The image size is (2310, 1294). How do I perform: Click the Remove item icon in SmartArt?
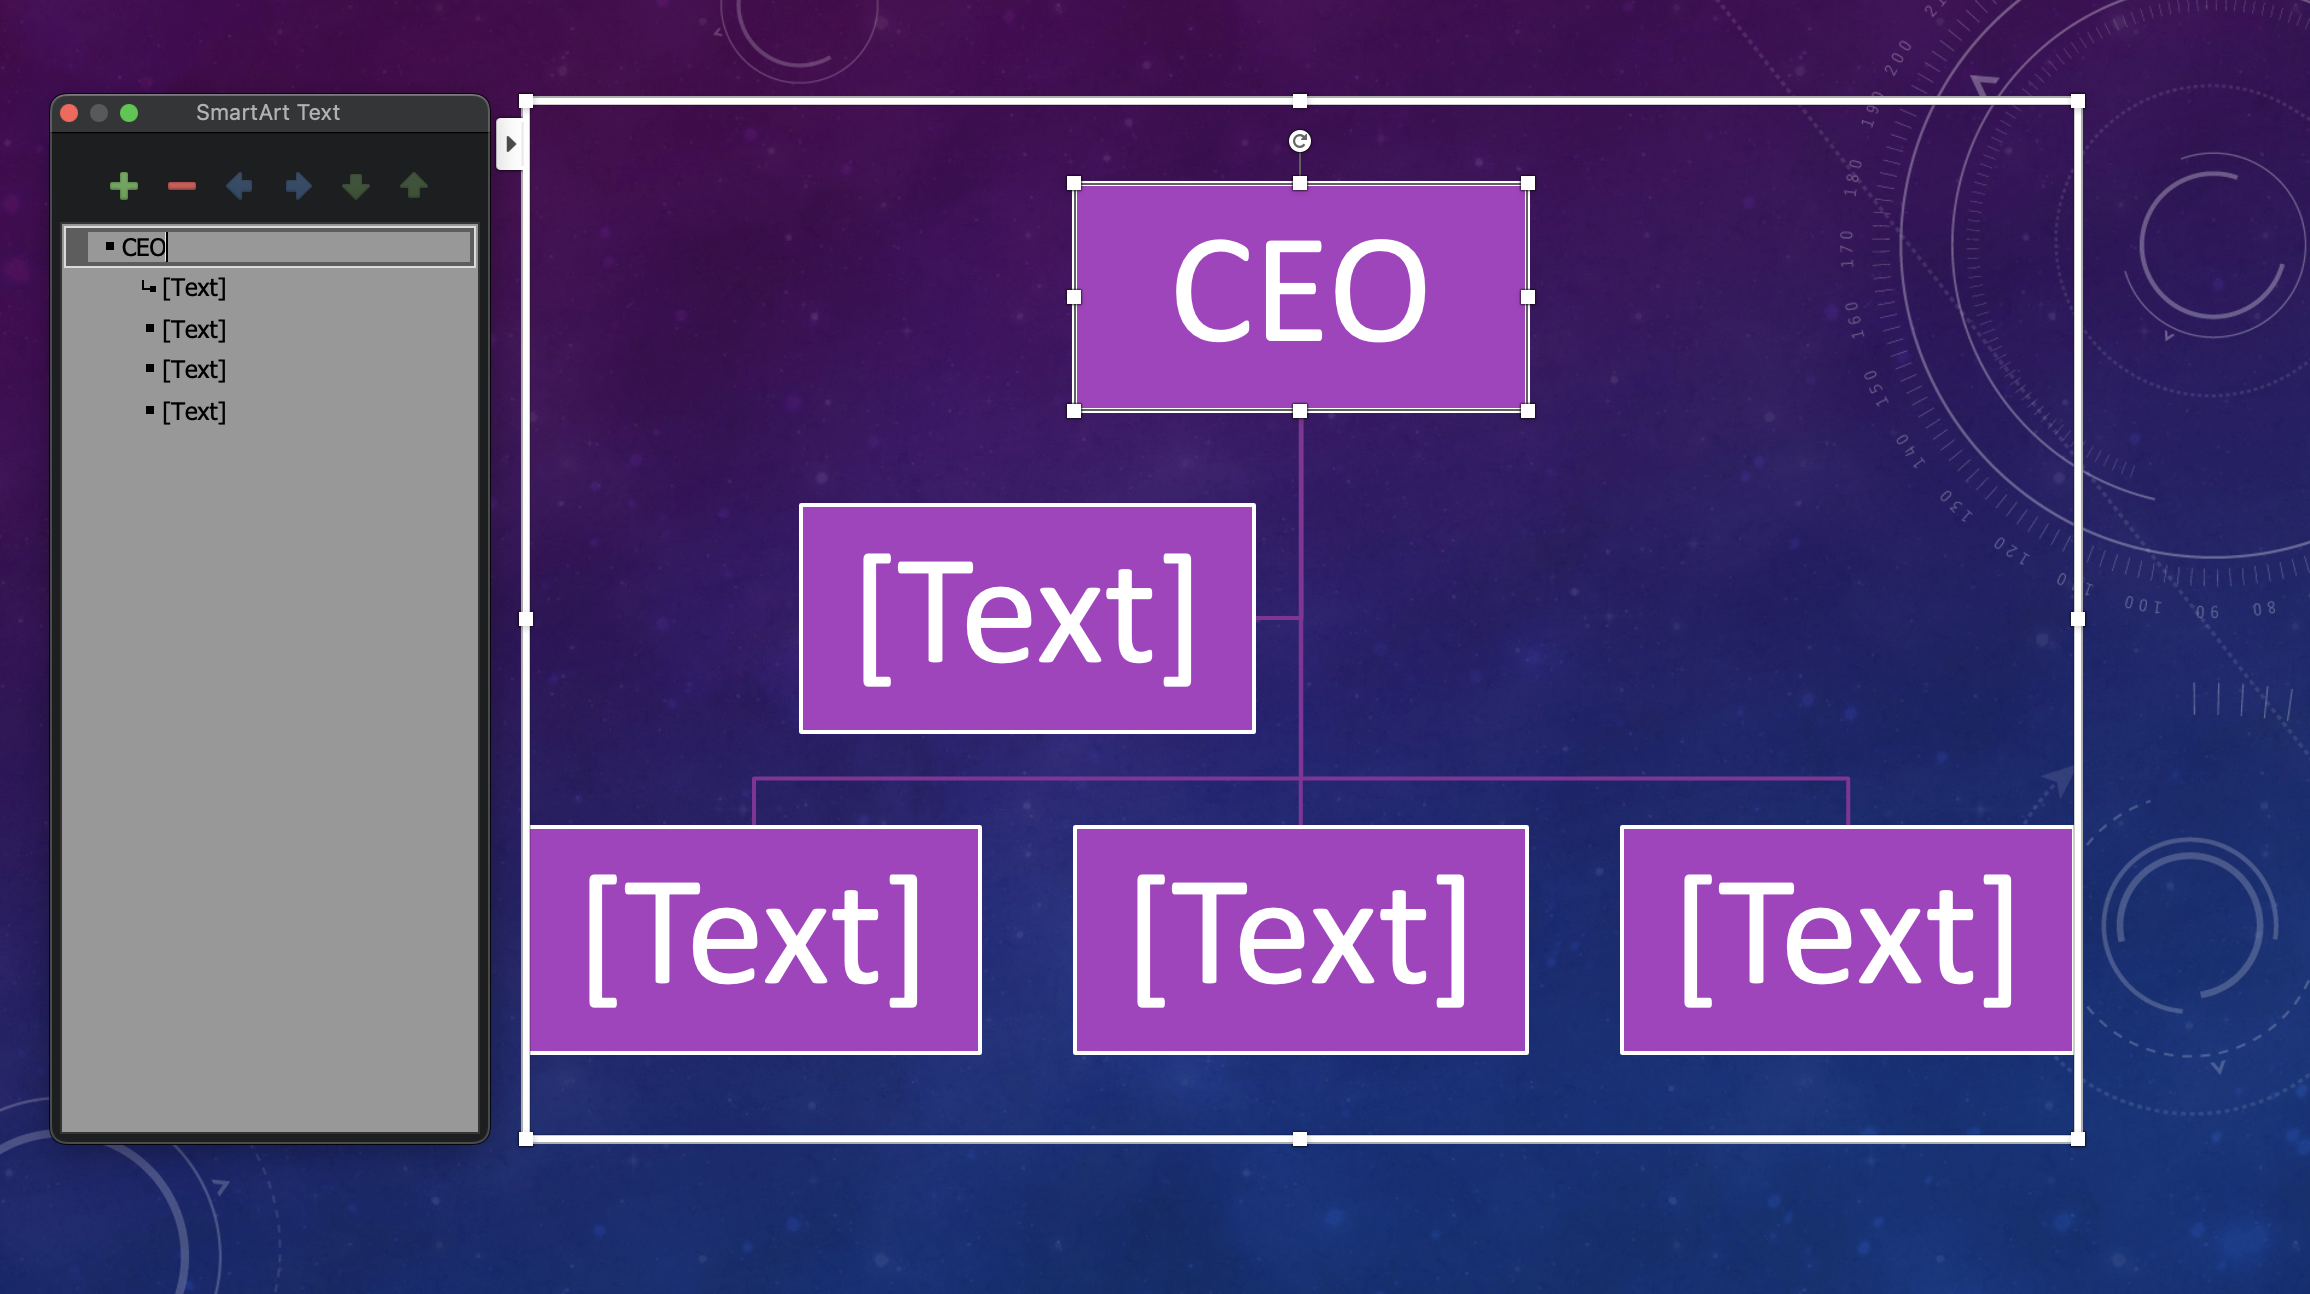[179, 184]
